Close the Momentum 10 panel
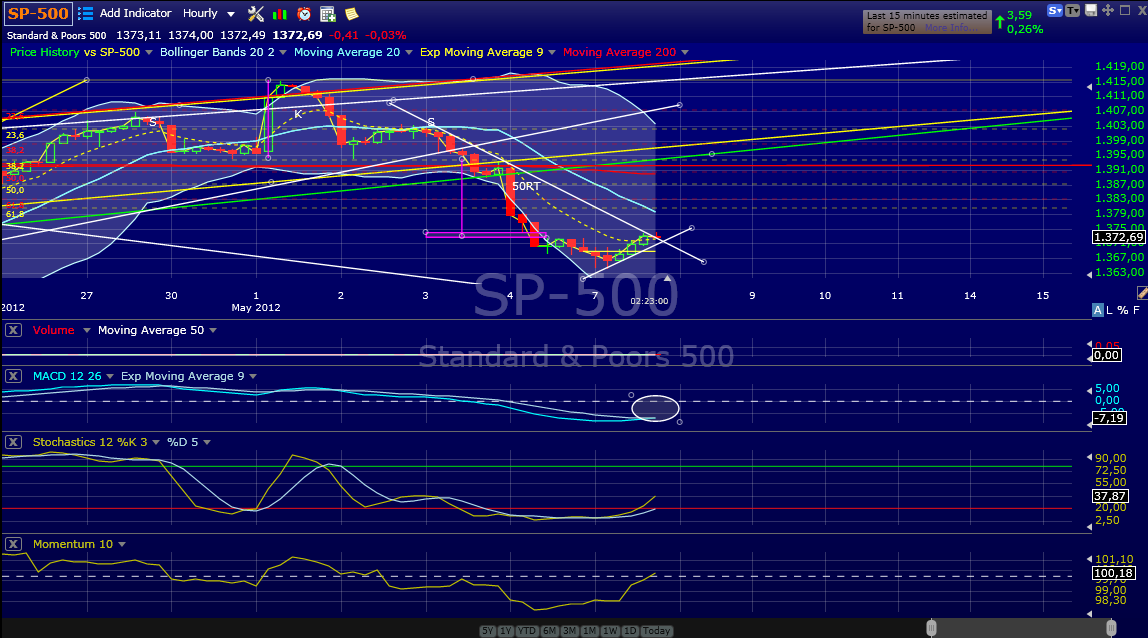Screen dimensions: 1148x638 [x=13, y=544]
